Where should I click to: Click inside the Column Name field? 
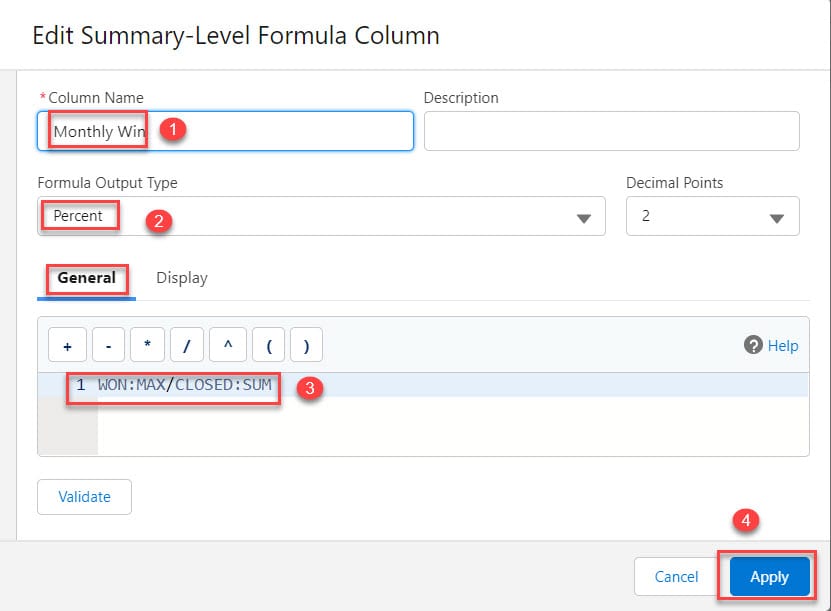225,131
